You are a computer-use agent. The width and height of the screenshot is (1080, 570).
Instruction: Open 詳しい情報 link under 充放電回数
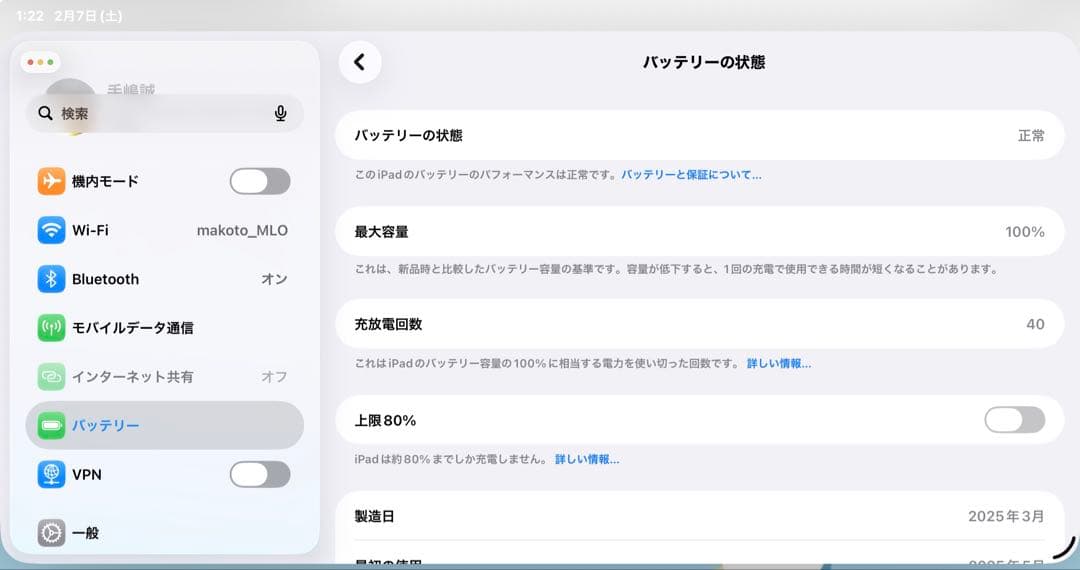[x=779, y=363]
